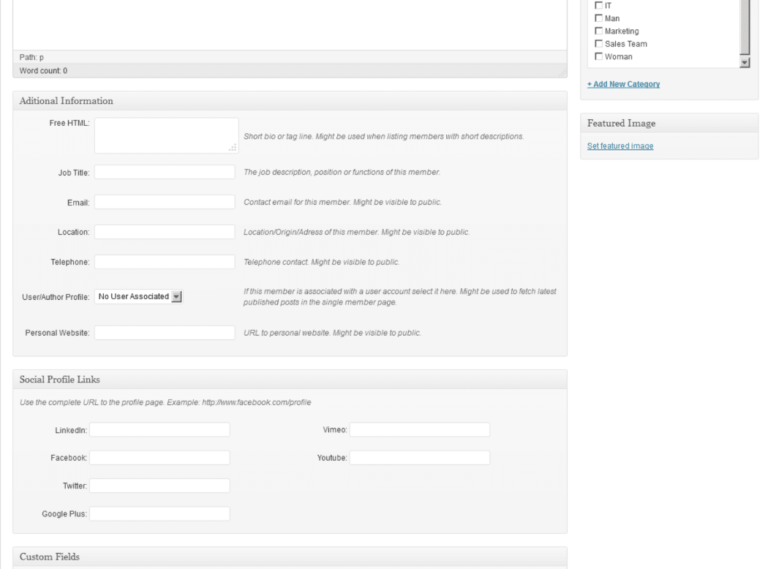Tick the Marketing category checkbox
768x569 pixels.
(598, 31)
